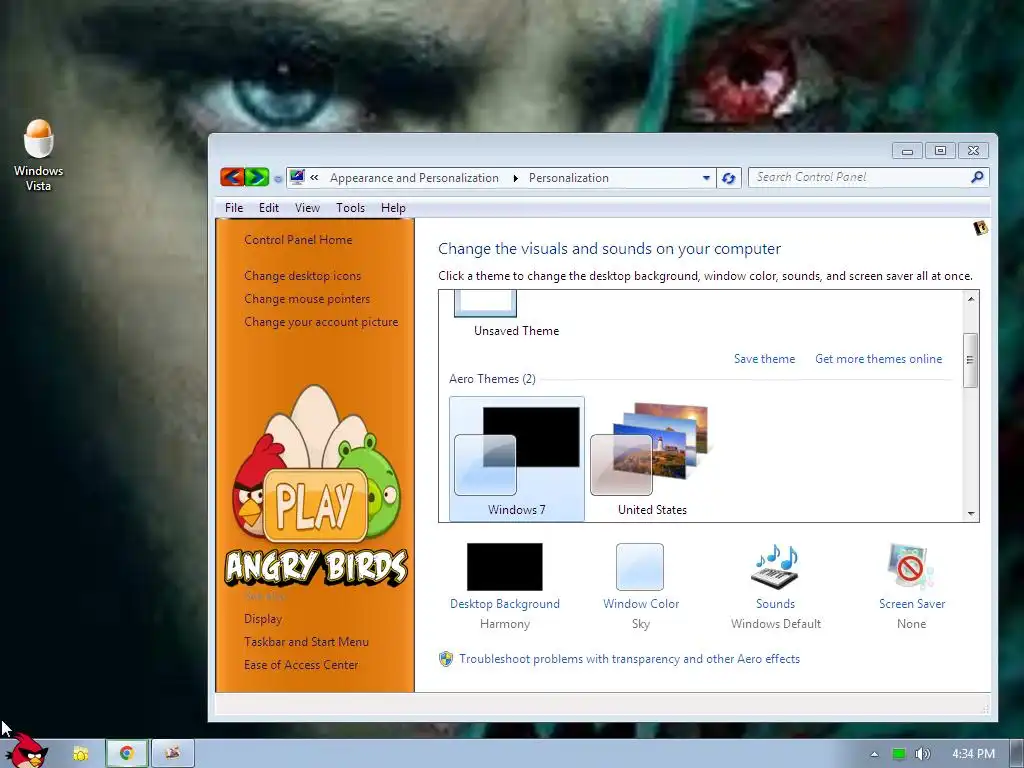Open the View menu

pos(307,208)
